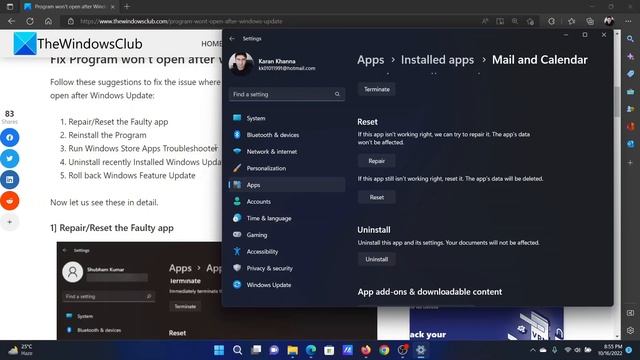Click the Repair button
The width and height of the screenshot is (640, 360).
(x=376, y=161)
